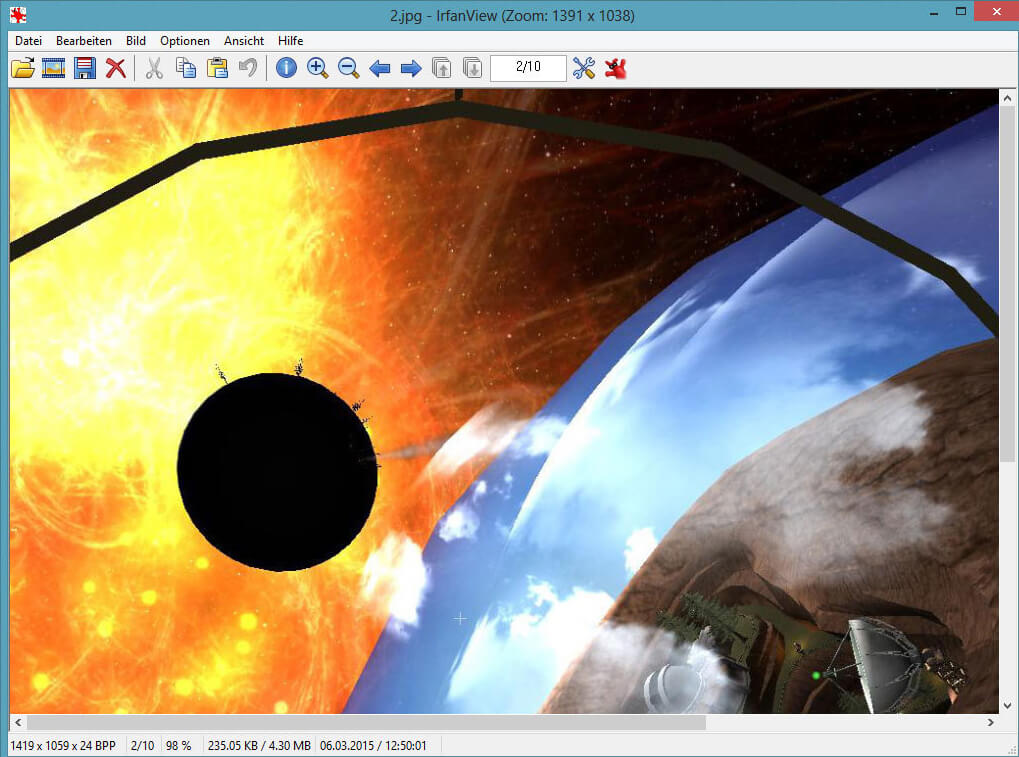Zoom in with the plus magnifier
This screenshot has width=1019, height=757.
click(x=317, y=68)
